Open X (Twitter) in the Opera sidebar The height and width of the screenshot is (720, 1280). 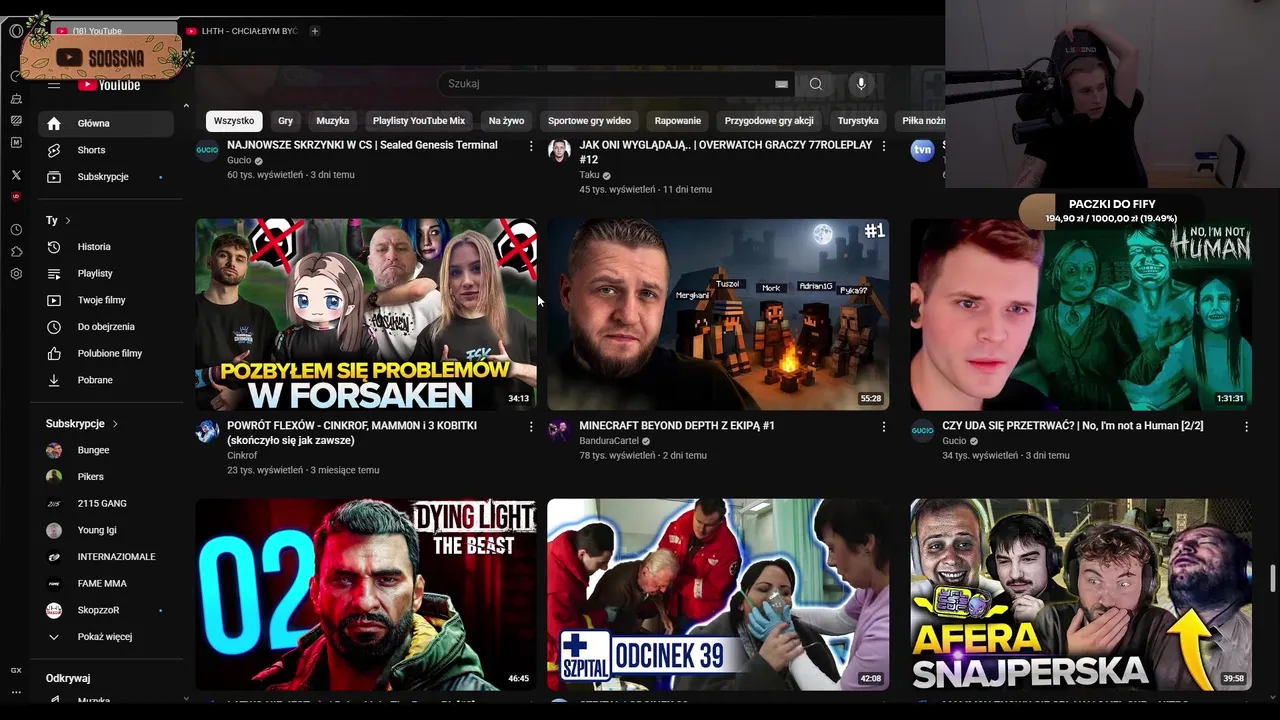point(16,175)
